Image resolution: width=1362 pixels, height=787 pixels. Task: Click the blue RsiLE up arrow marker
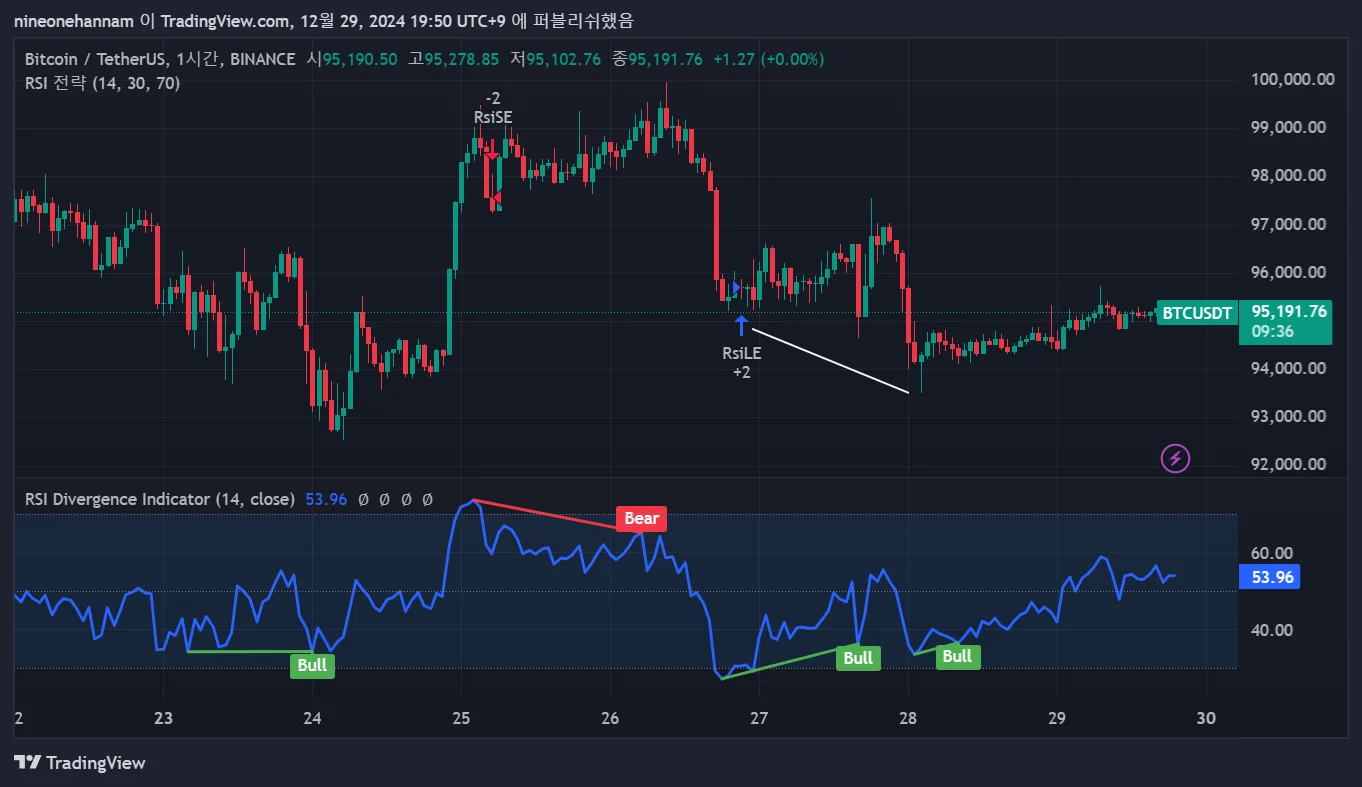point(741,325)
